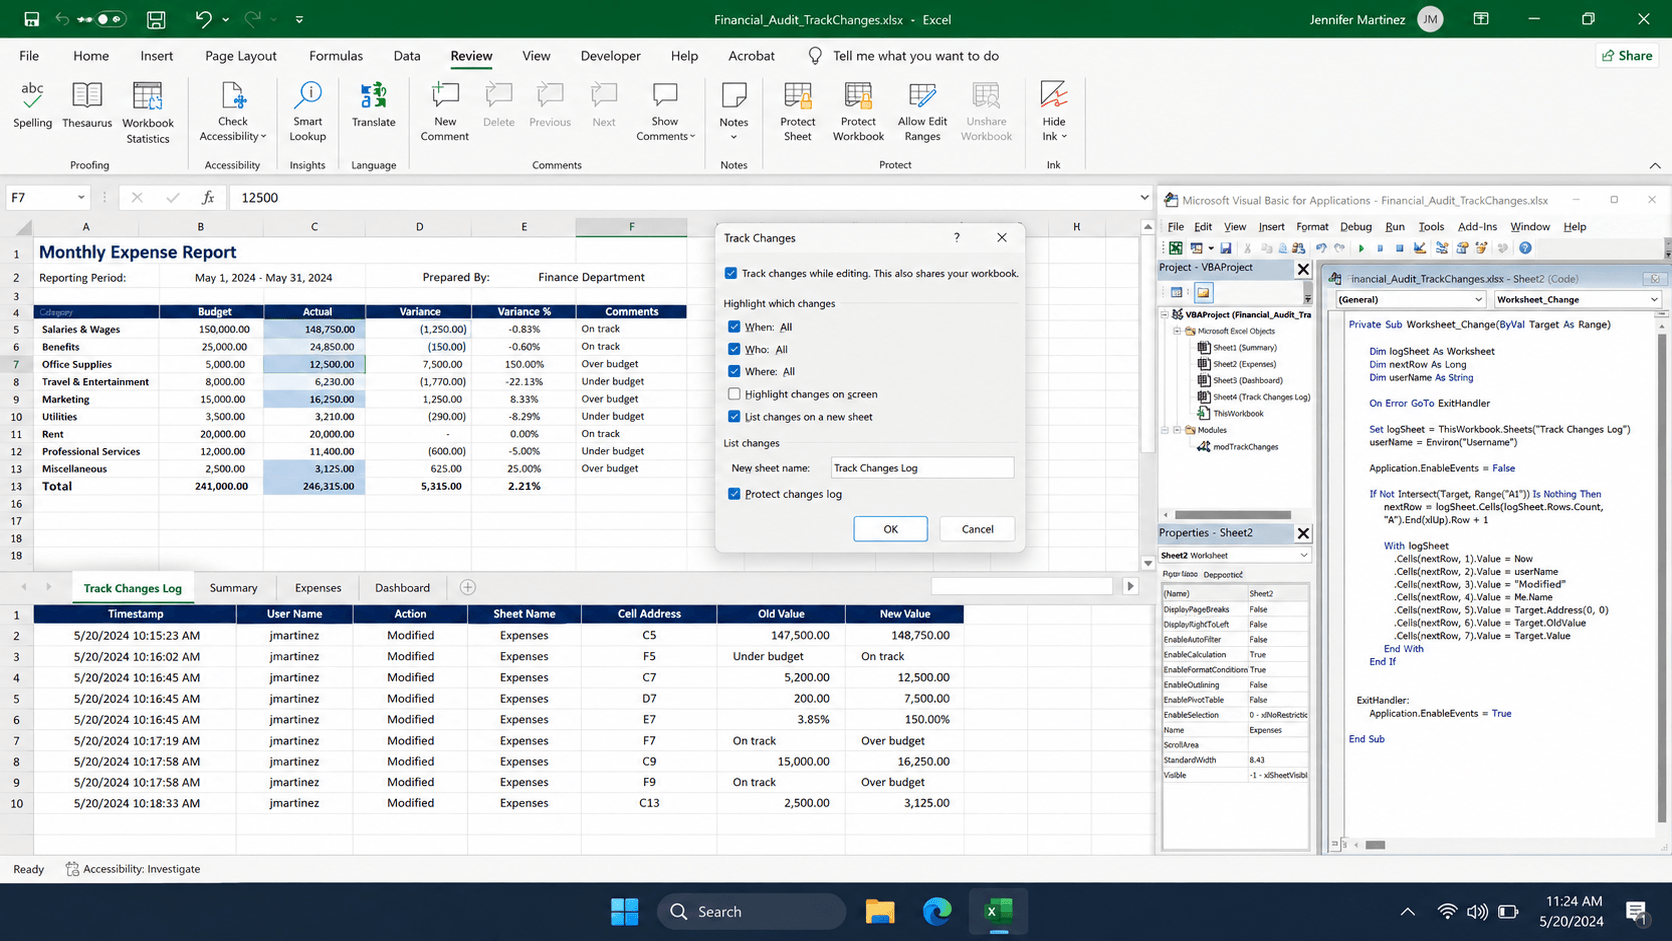1672x941 pixels.
Task: Open Microsoft Edge from the taskbar
Action: pyautogui.click(x=937, y=911)
